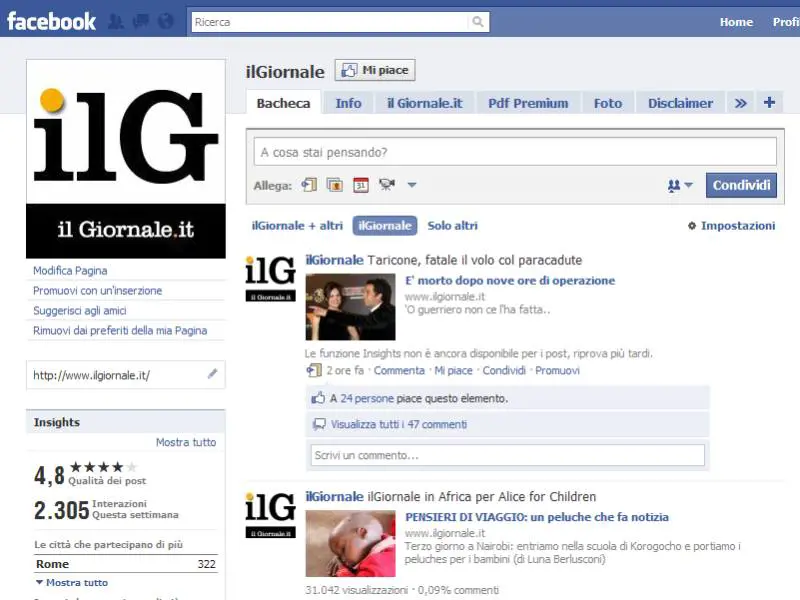Expand more attachment options arrow
Image resolution: width=800 pixels, height=600 pixels.
[x=412, y=185]
